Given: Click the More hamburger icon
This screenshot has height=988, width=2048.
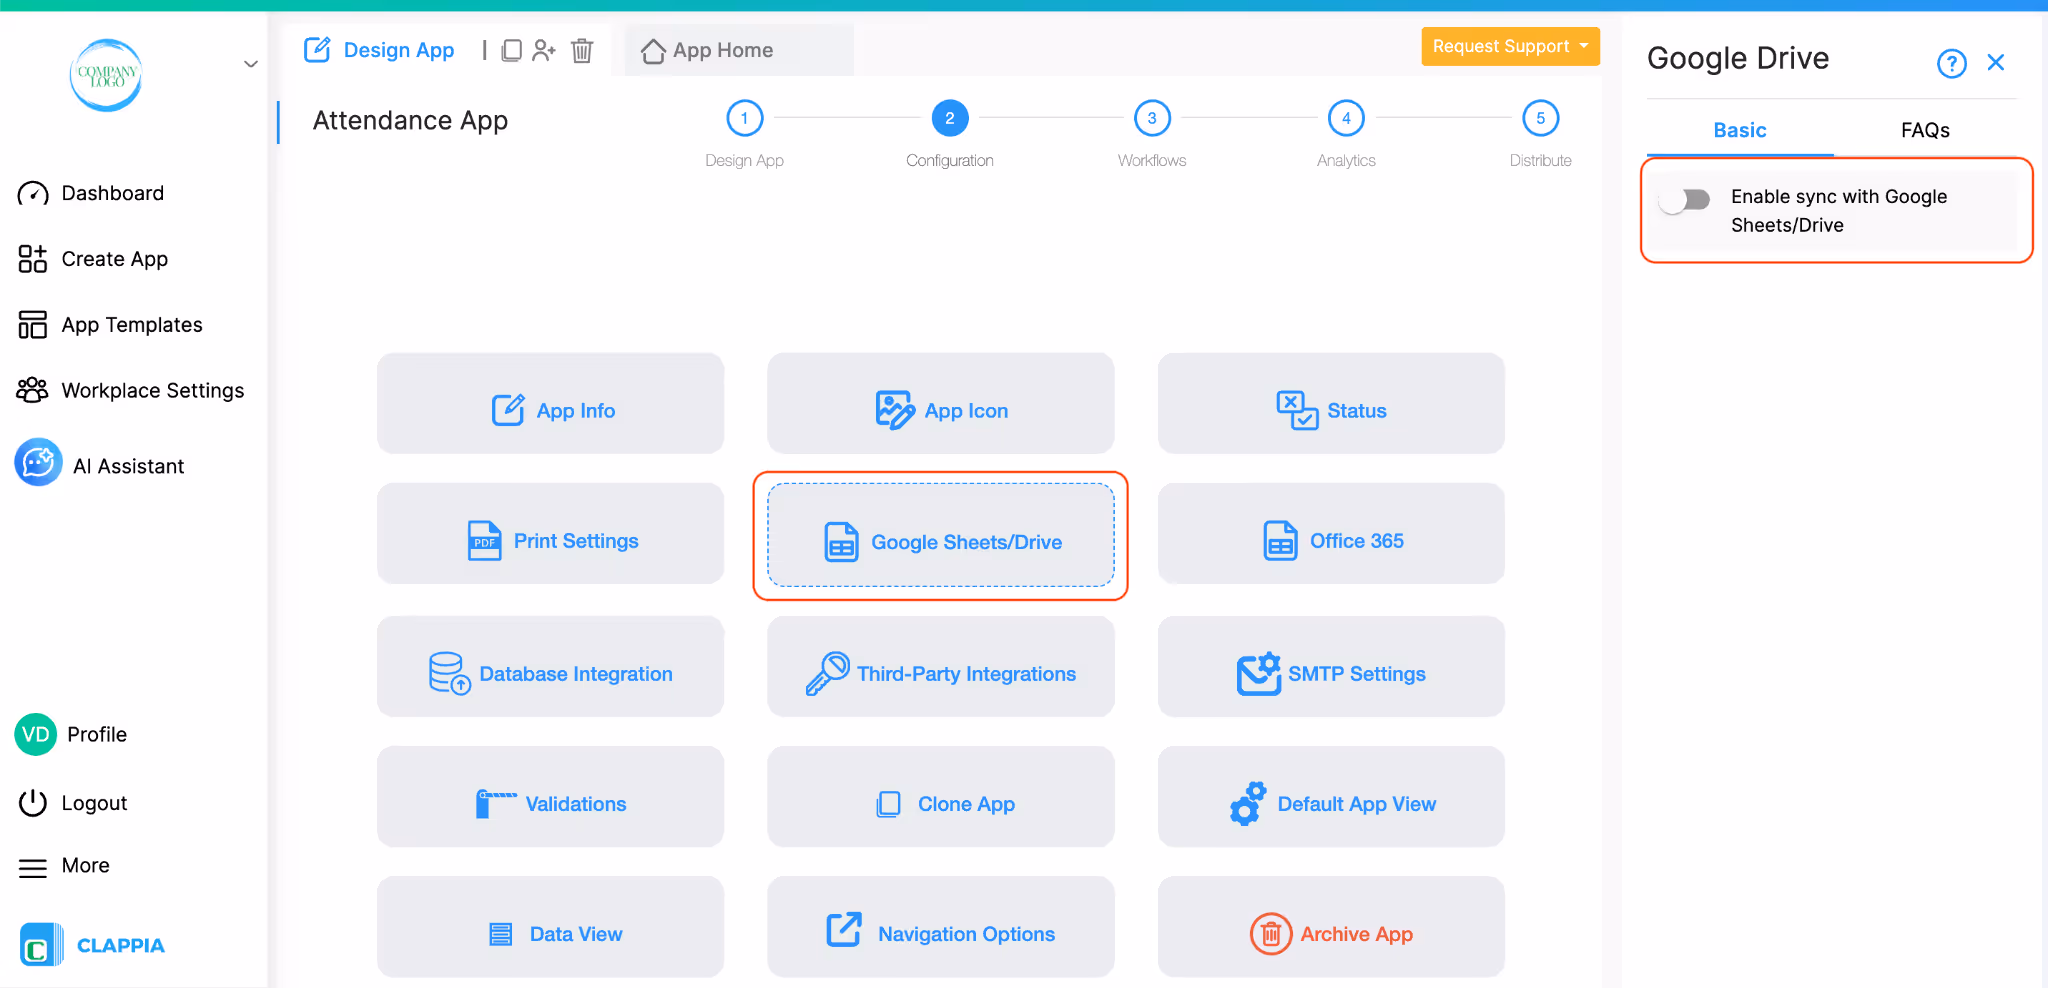Looking at the screenshot, I should tap(33, 868).
